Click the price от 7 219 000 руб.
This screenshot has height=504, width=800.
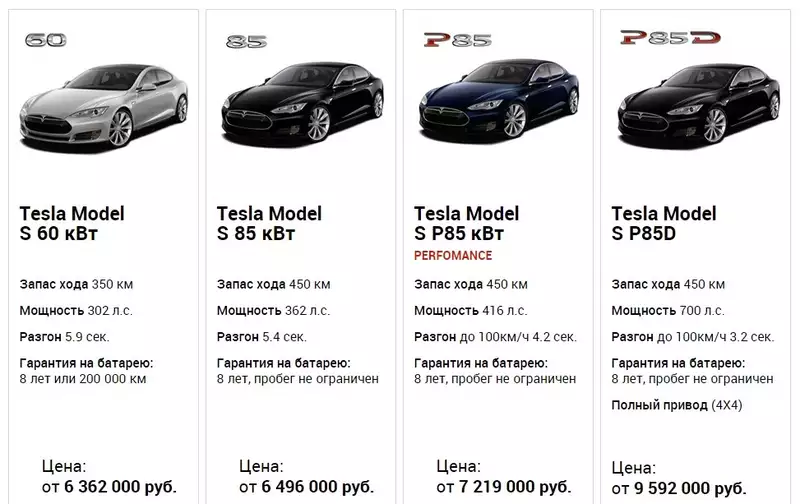coord(504,487)
